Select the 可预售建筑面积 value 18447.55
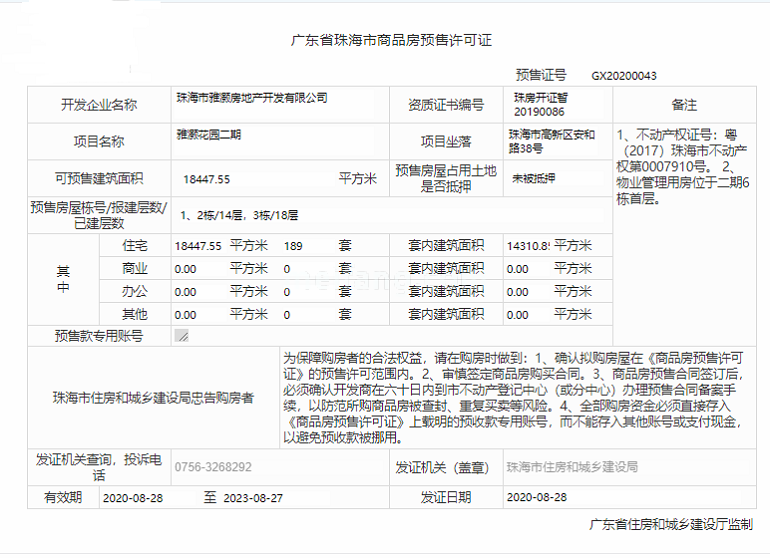The width and height of the screenshot is (770, 558). tap(207, 179)
